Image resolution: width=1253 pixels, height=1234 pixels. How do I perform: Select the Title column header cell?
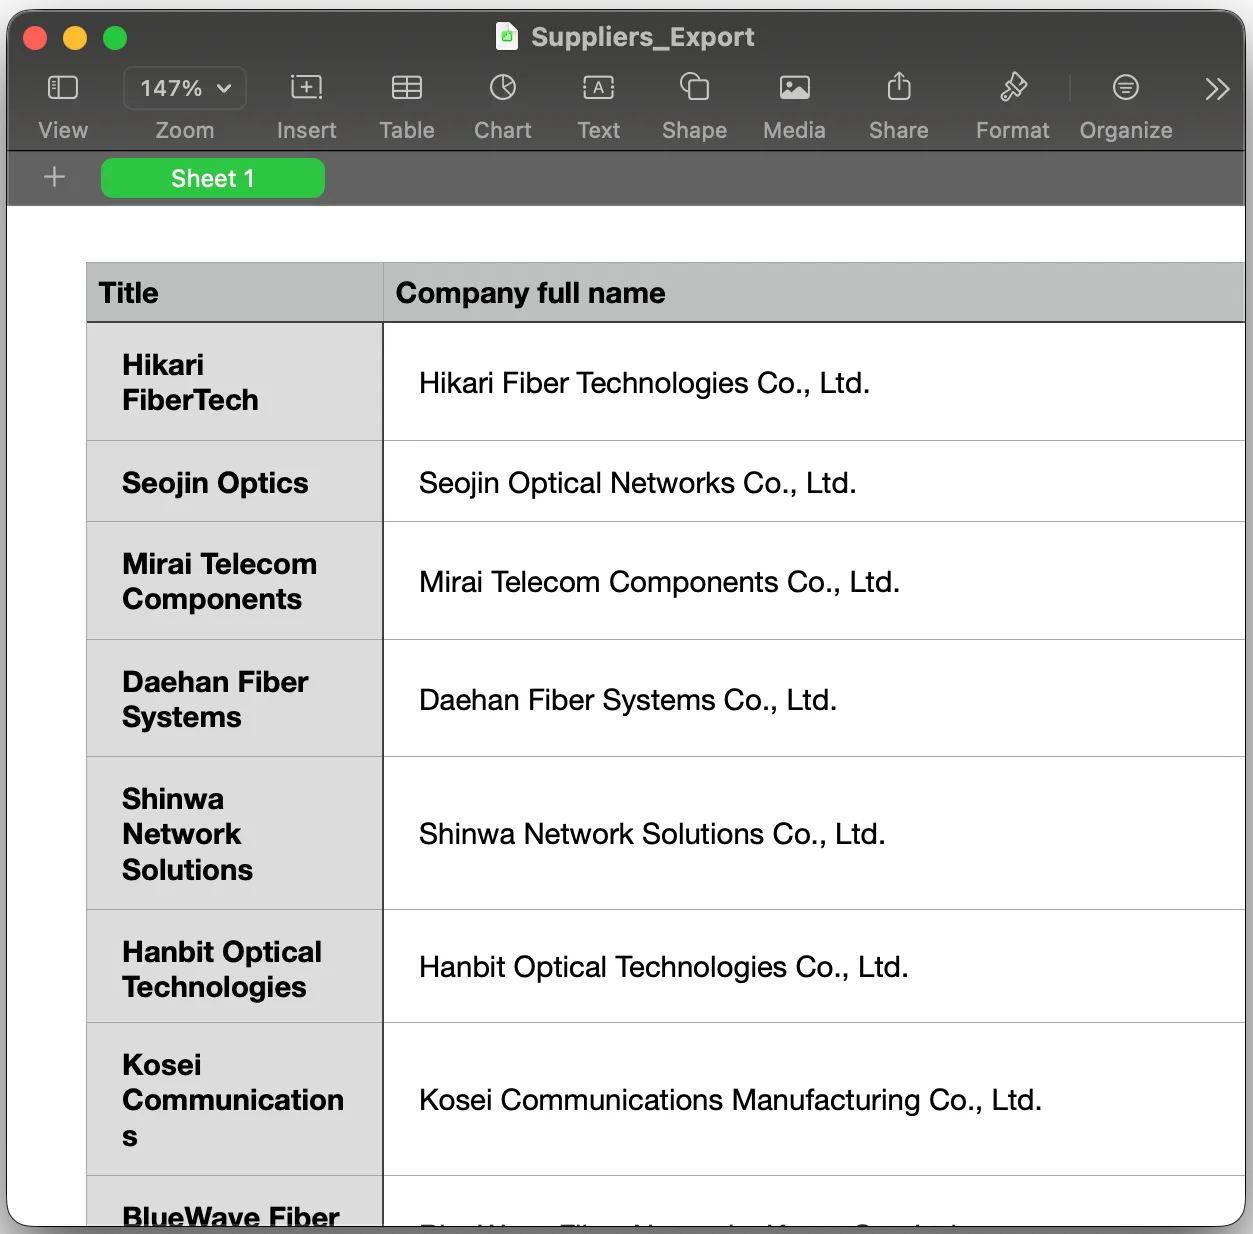tap(235, 293)
